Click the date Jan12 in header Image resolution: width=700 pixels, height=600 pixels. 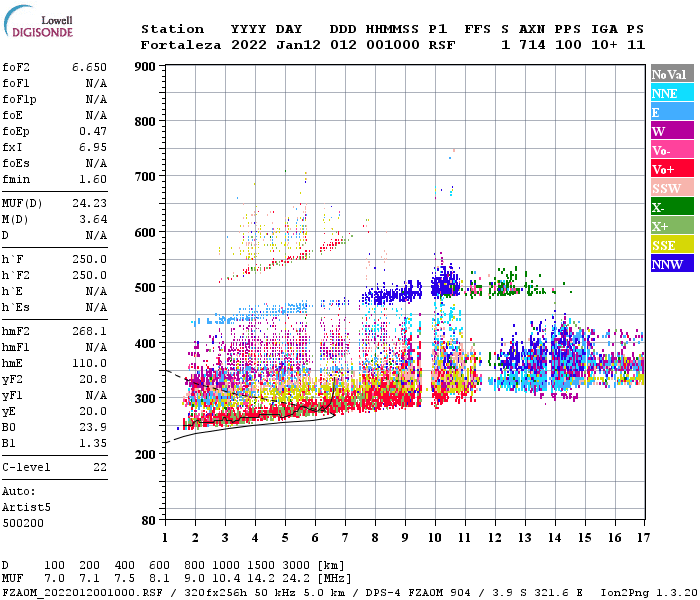298,45
